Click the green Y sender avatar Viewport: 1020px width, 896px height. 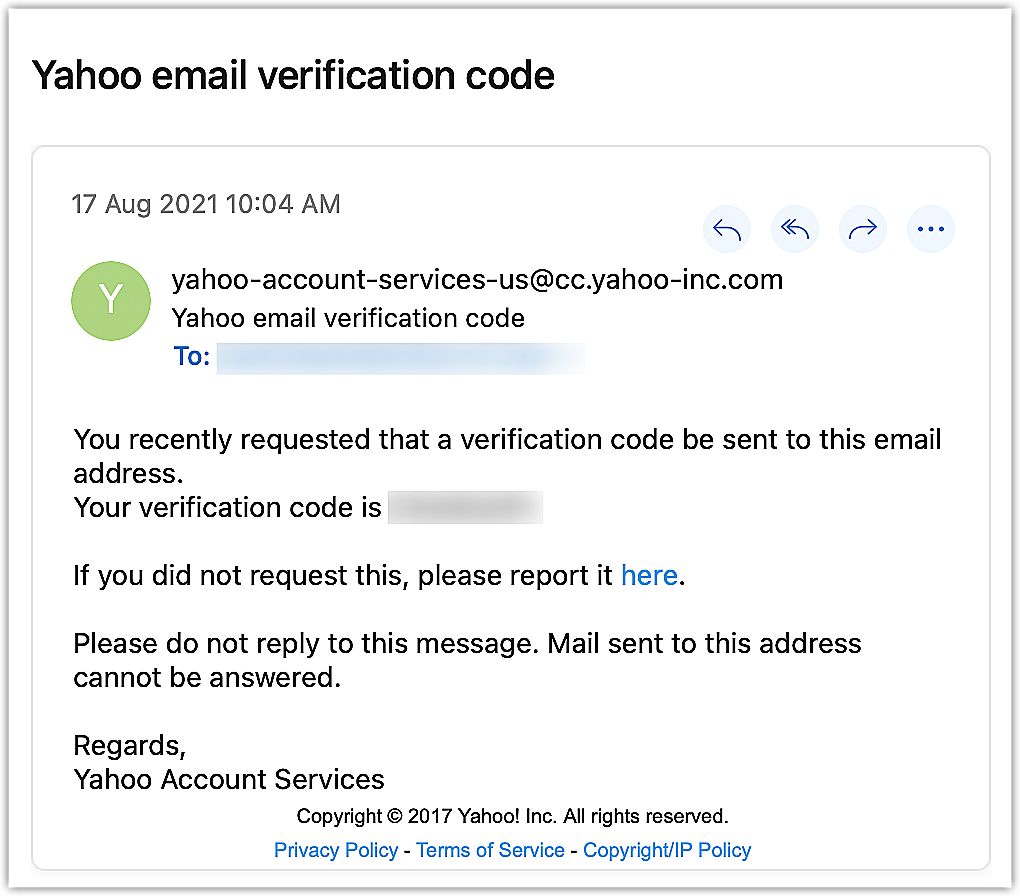(111, 300)
